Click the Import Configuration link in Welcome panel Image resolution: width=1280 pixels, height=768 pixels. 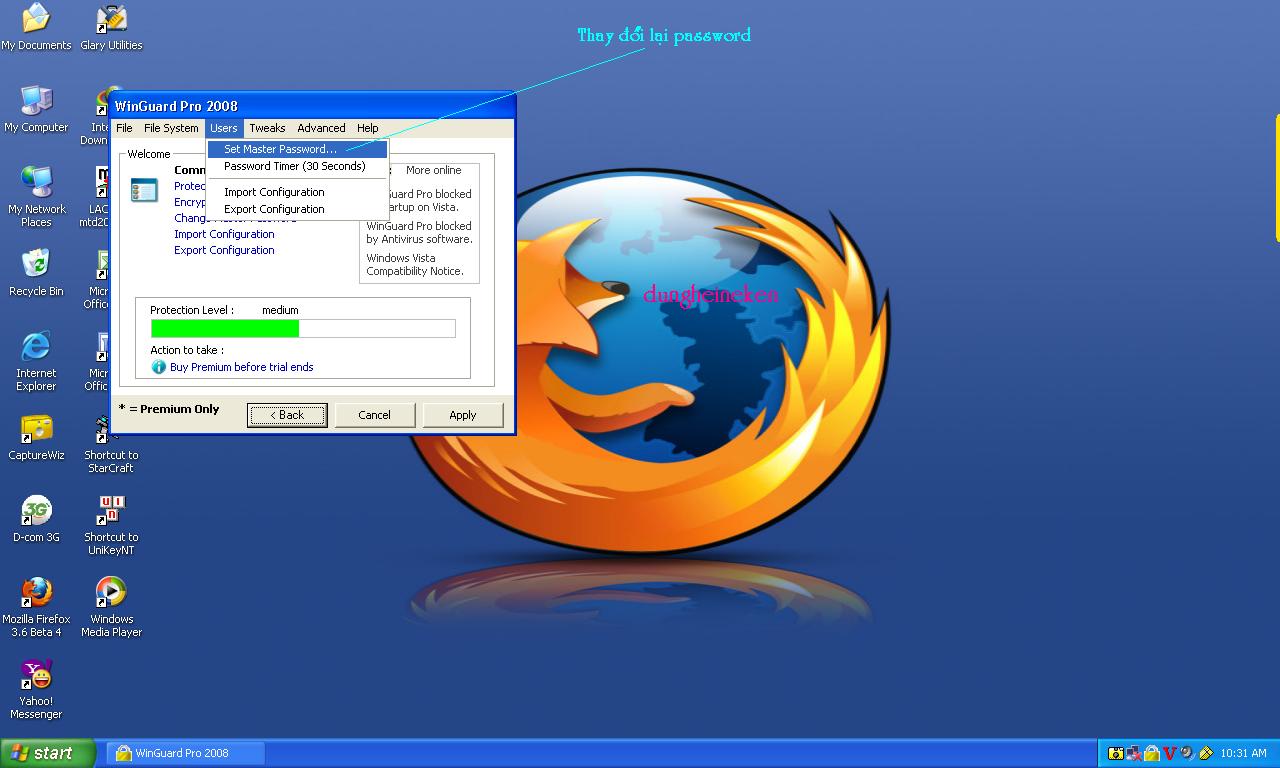(x=224, y=234)
